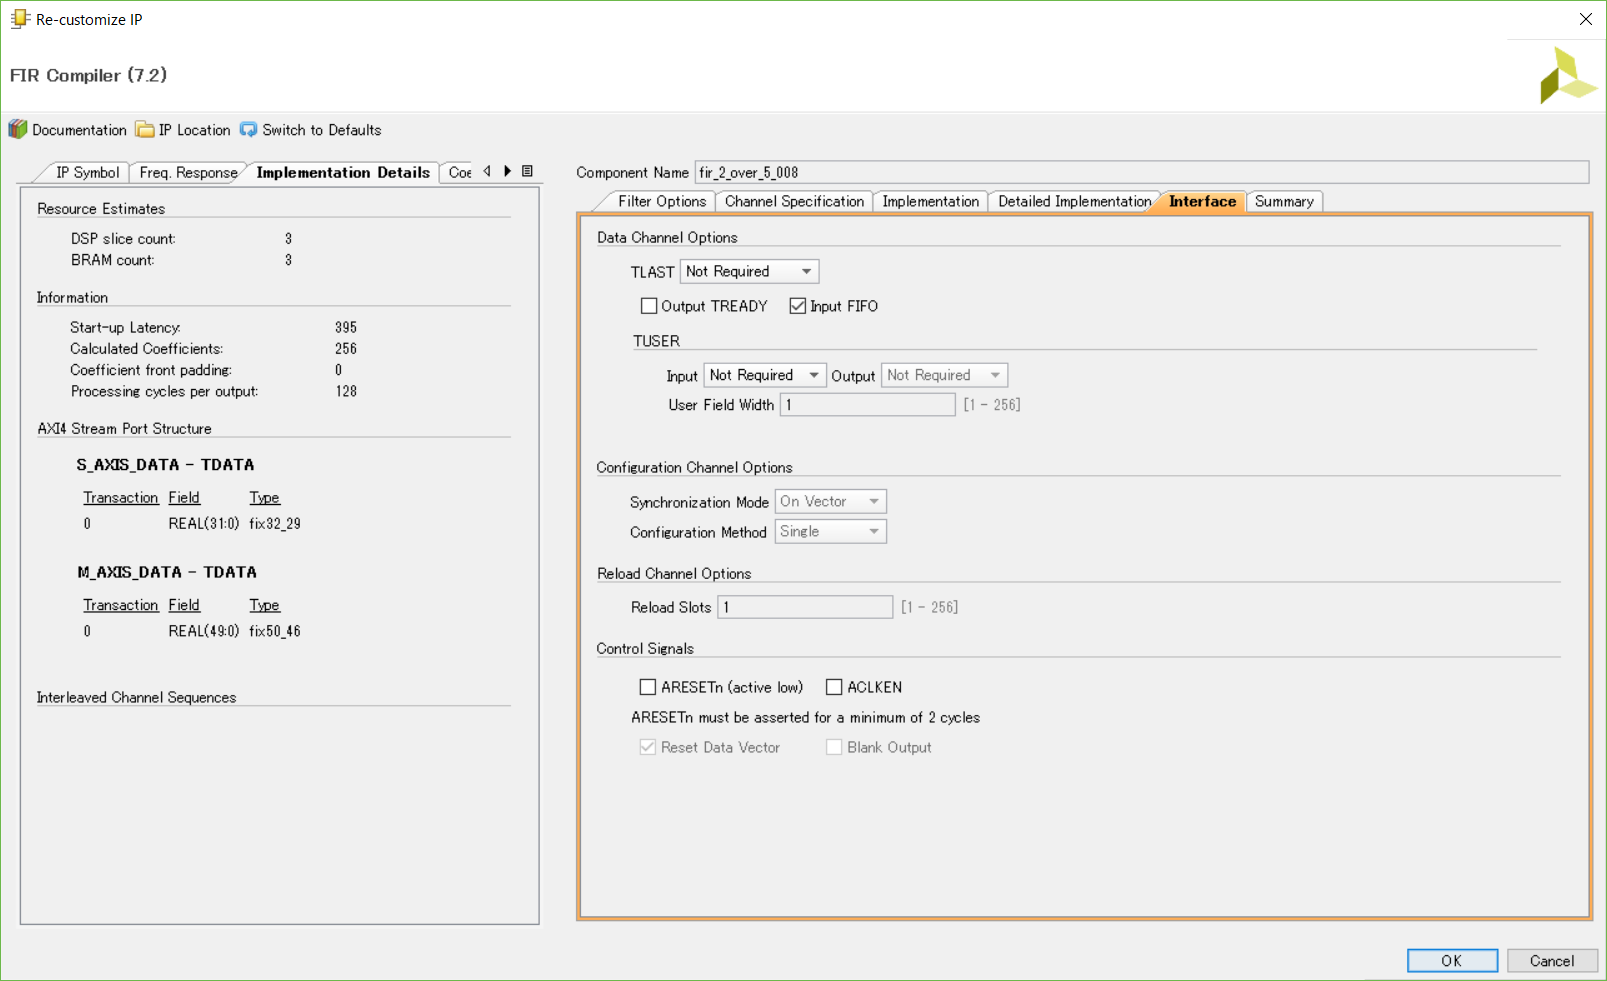Click the REAL(31:0) field entry

point(204,523)
